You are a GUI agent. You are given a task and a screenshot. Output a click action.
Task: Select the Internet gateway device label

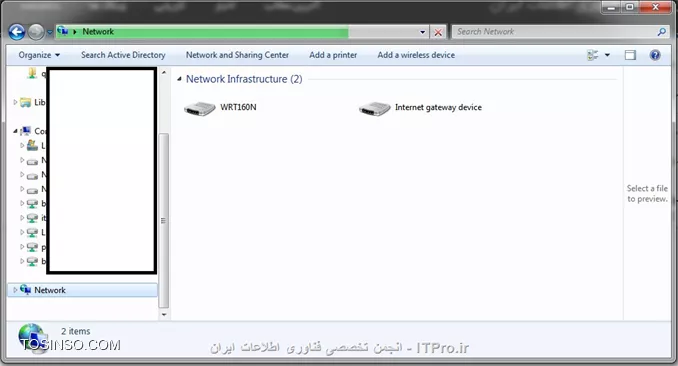coord(438,107)
